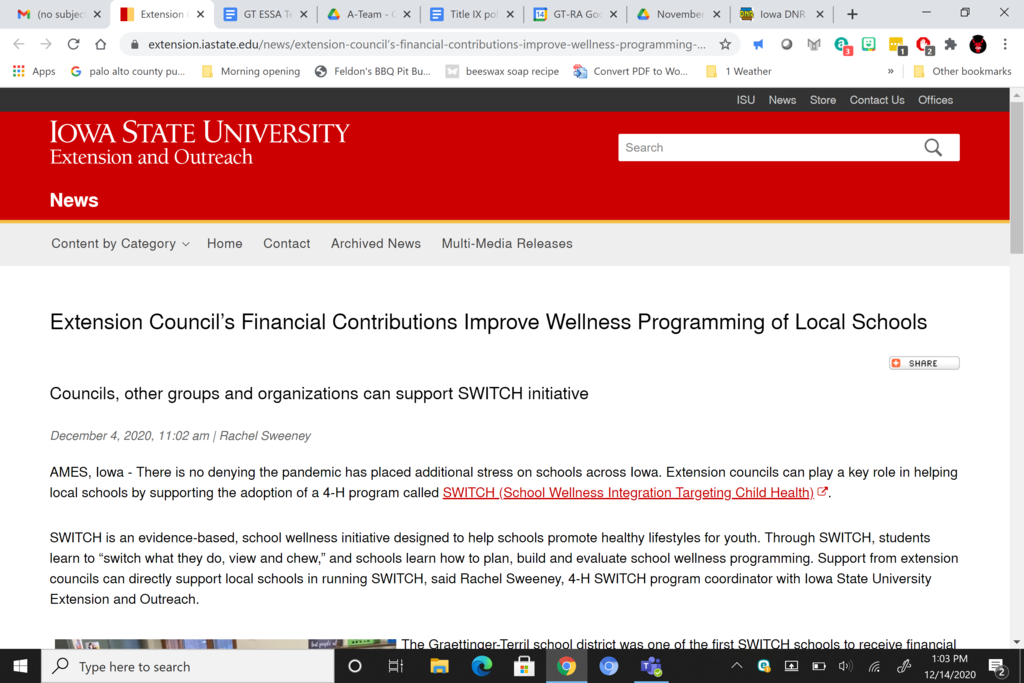
Task: Go back to the previous page
Action: (18, 44)
